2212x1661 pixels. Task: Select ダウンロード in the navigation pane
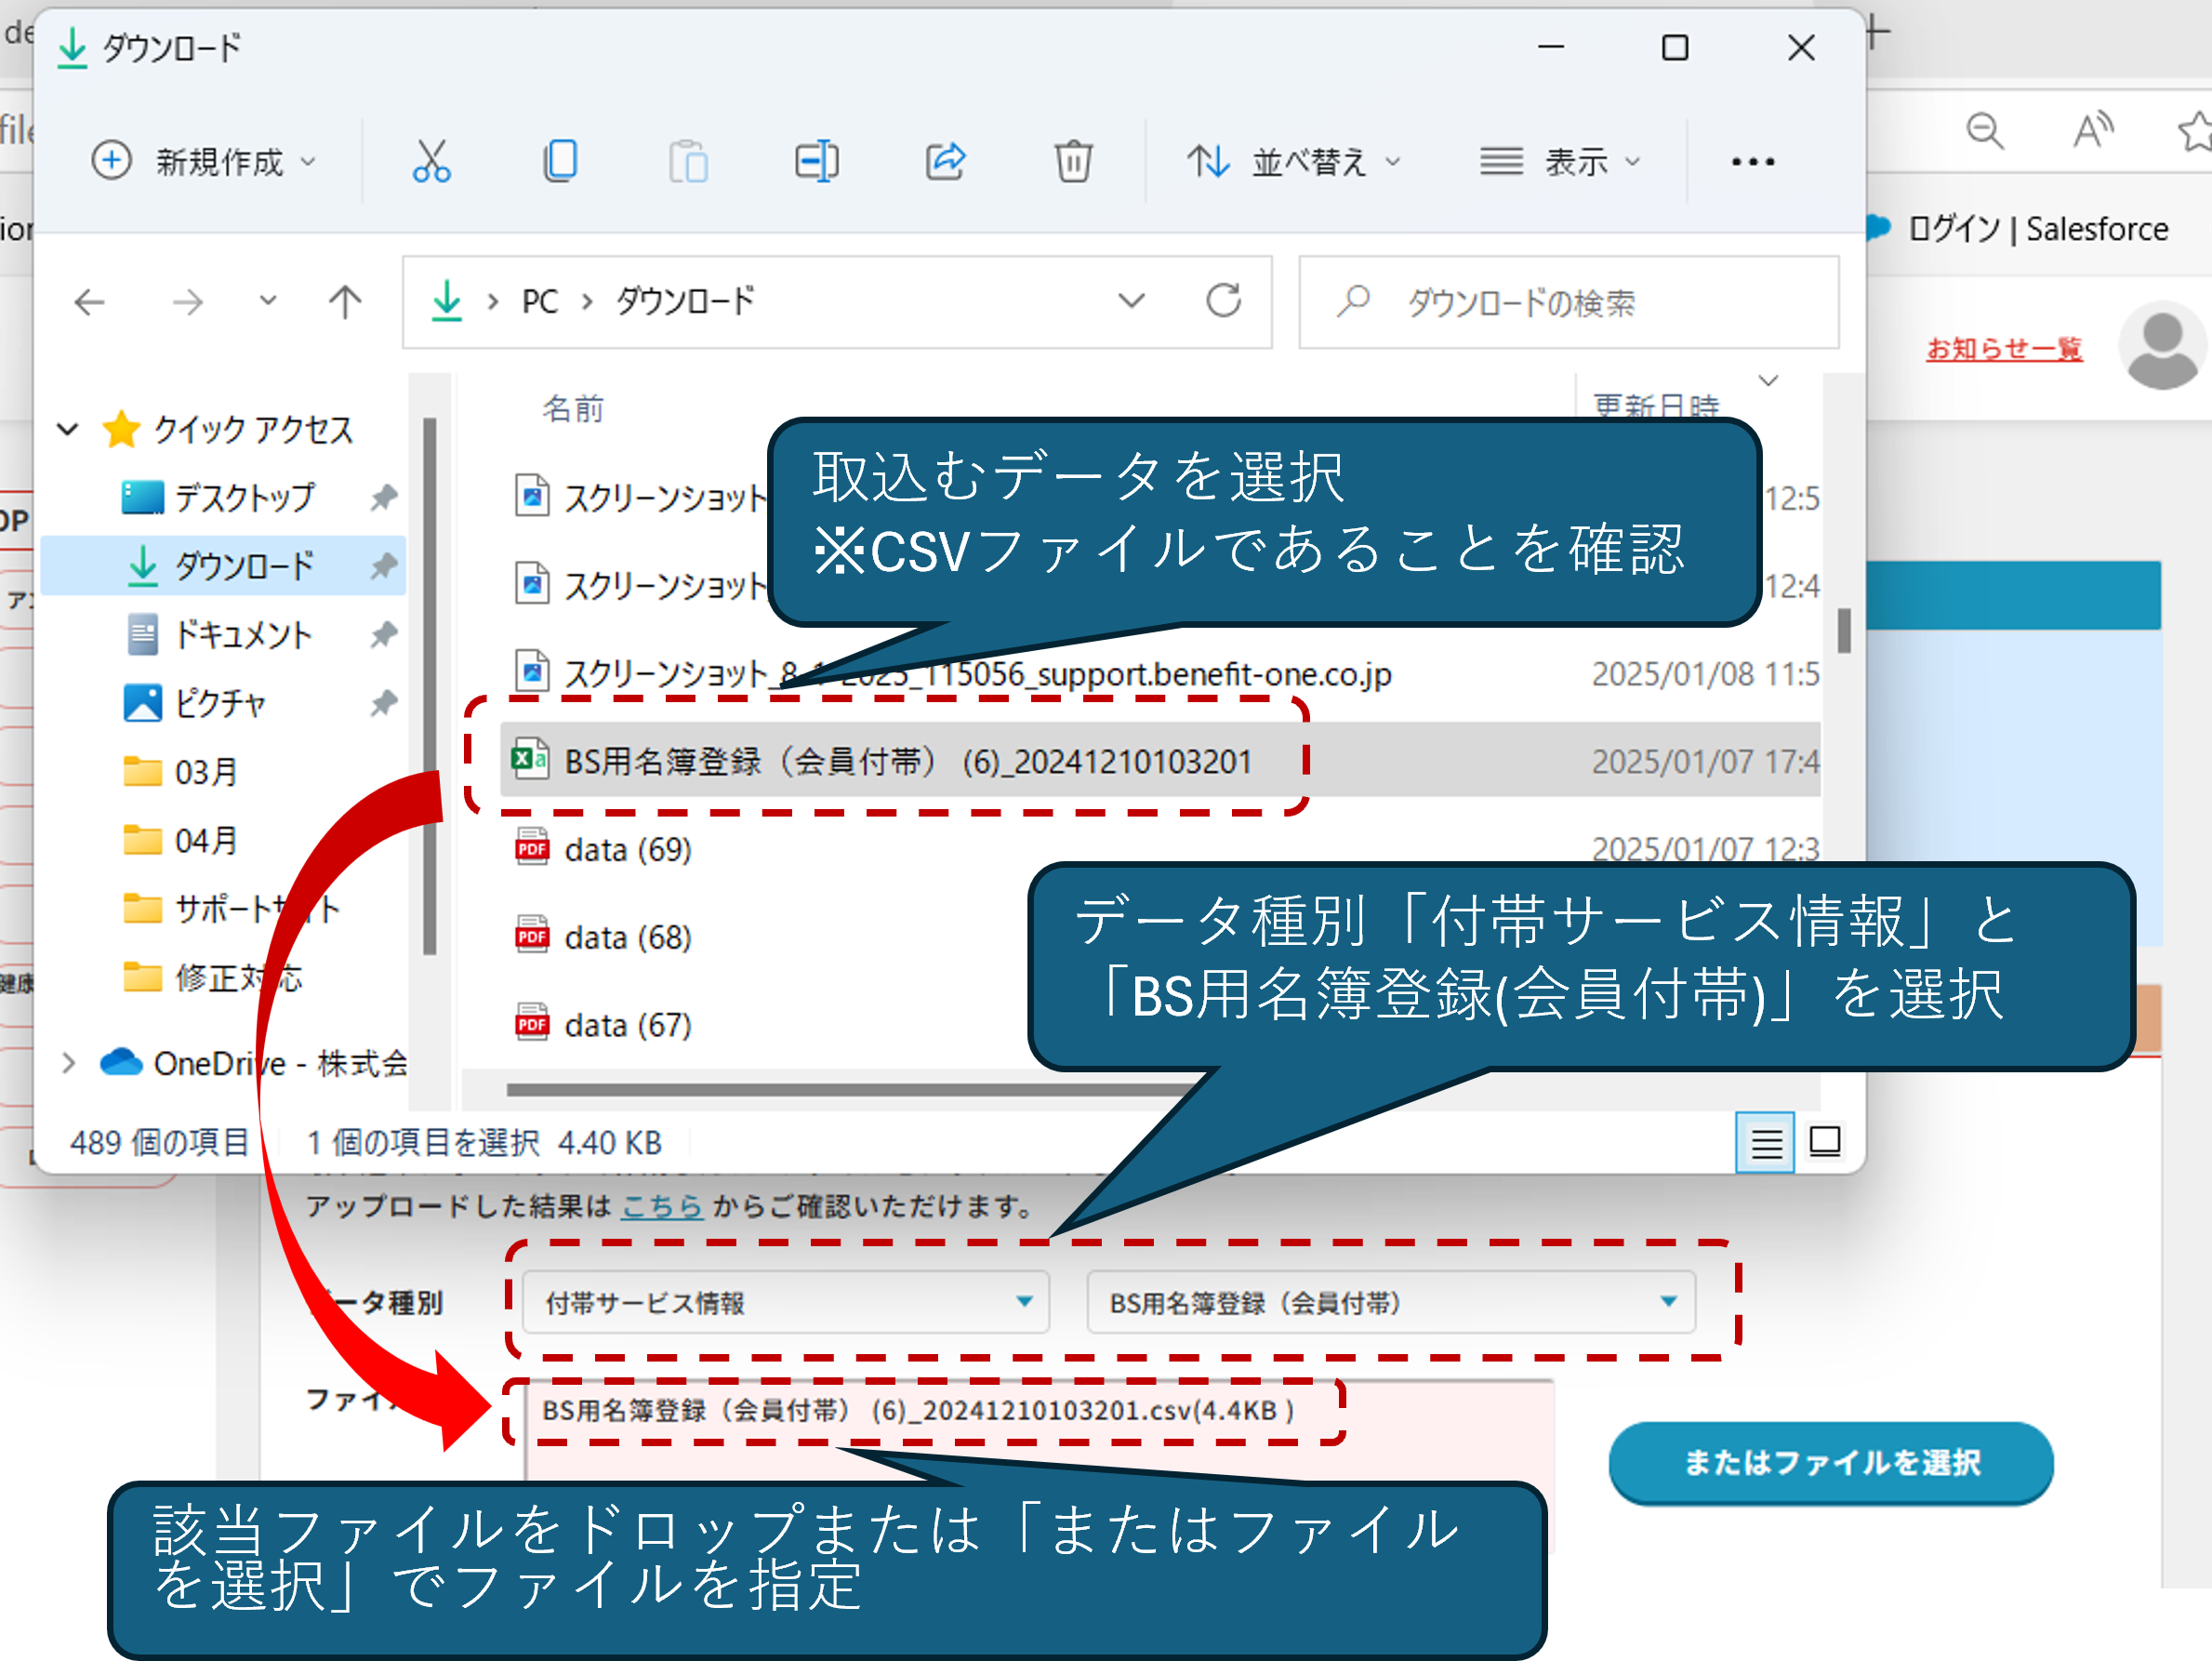(x=222, y=566)
